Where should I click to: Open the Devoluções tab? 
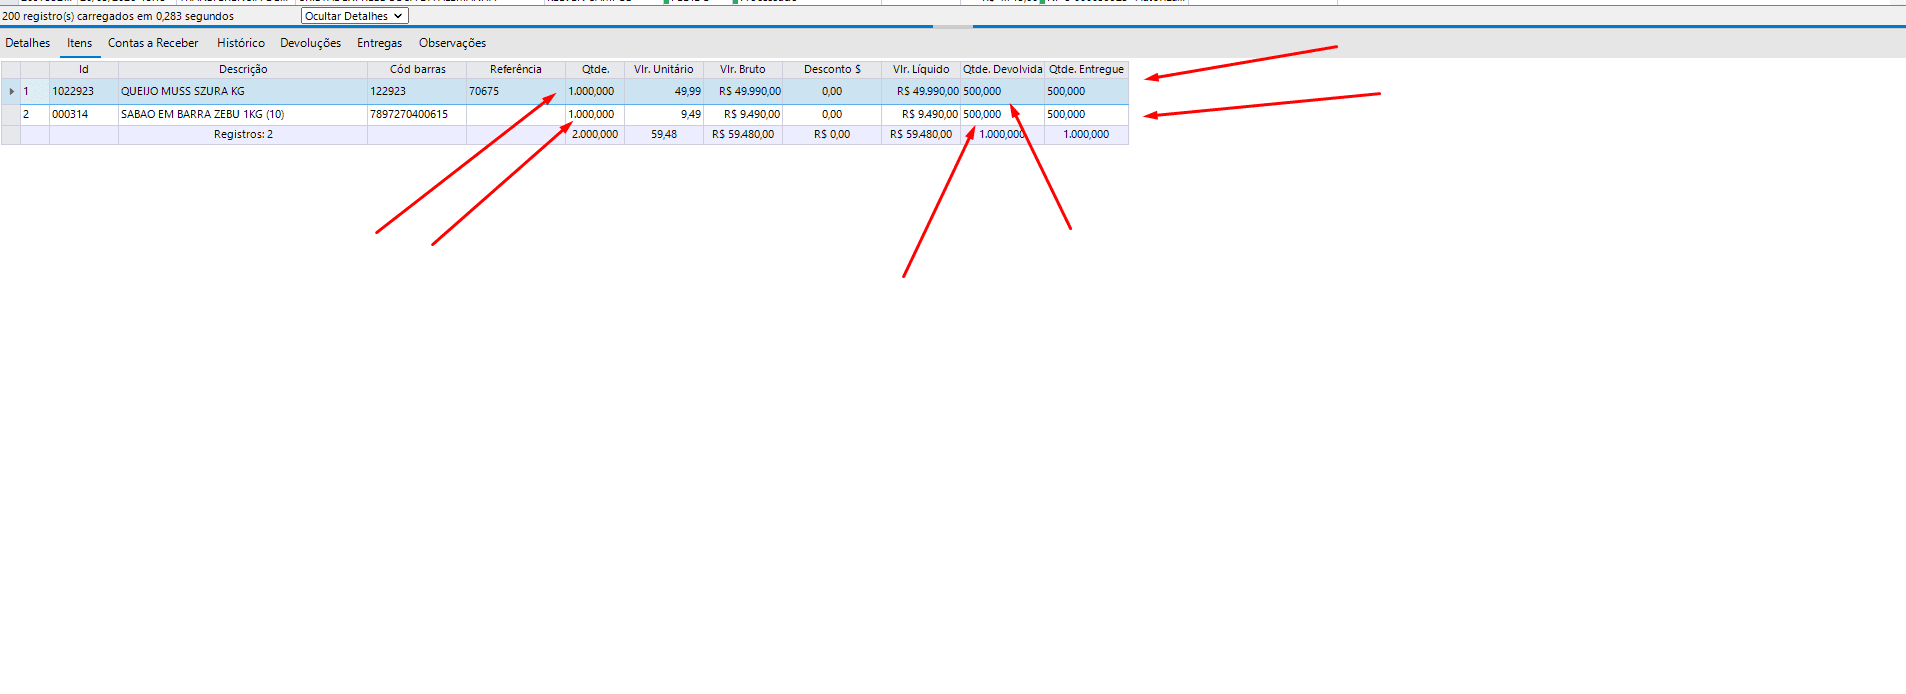[x=310, y=43]
